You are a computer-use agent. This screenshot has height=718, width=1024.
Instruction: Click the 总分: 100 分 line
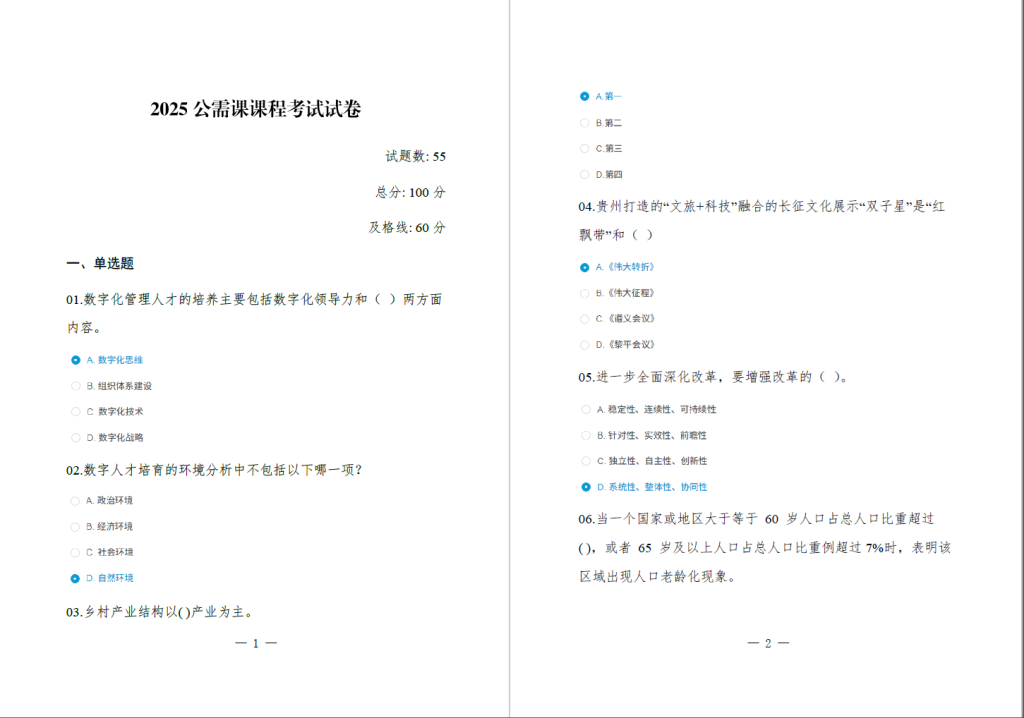pyautogui.click(x=410, y=192)
